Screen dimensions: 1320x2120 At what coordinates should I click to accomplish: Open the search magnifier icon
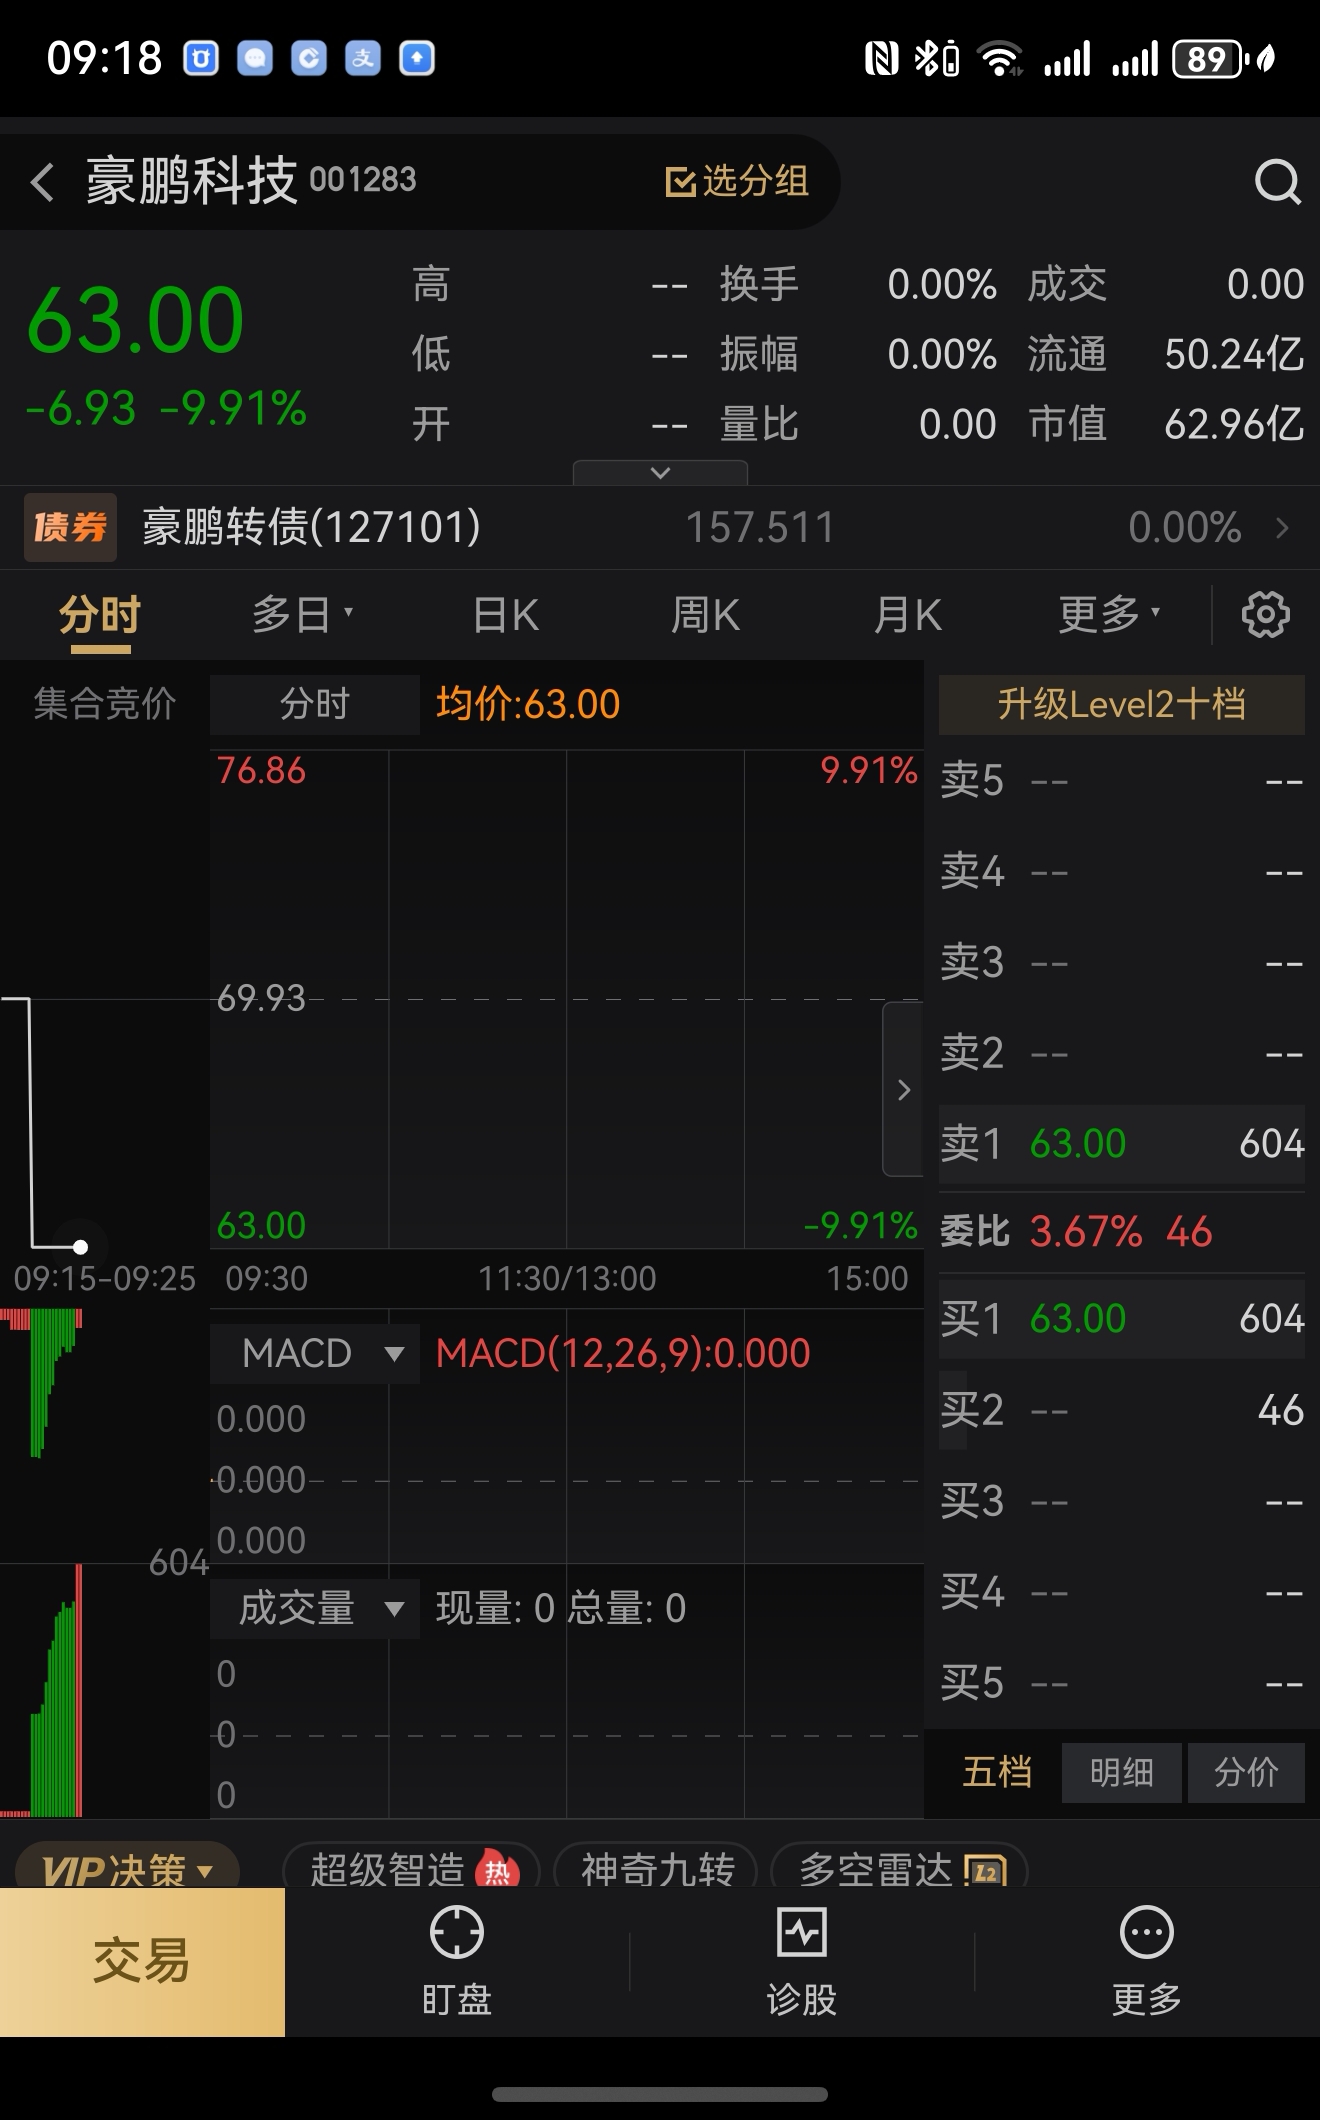pos(1277,182)
